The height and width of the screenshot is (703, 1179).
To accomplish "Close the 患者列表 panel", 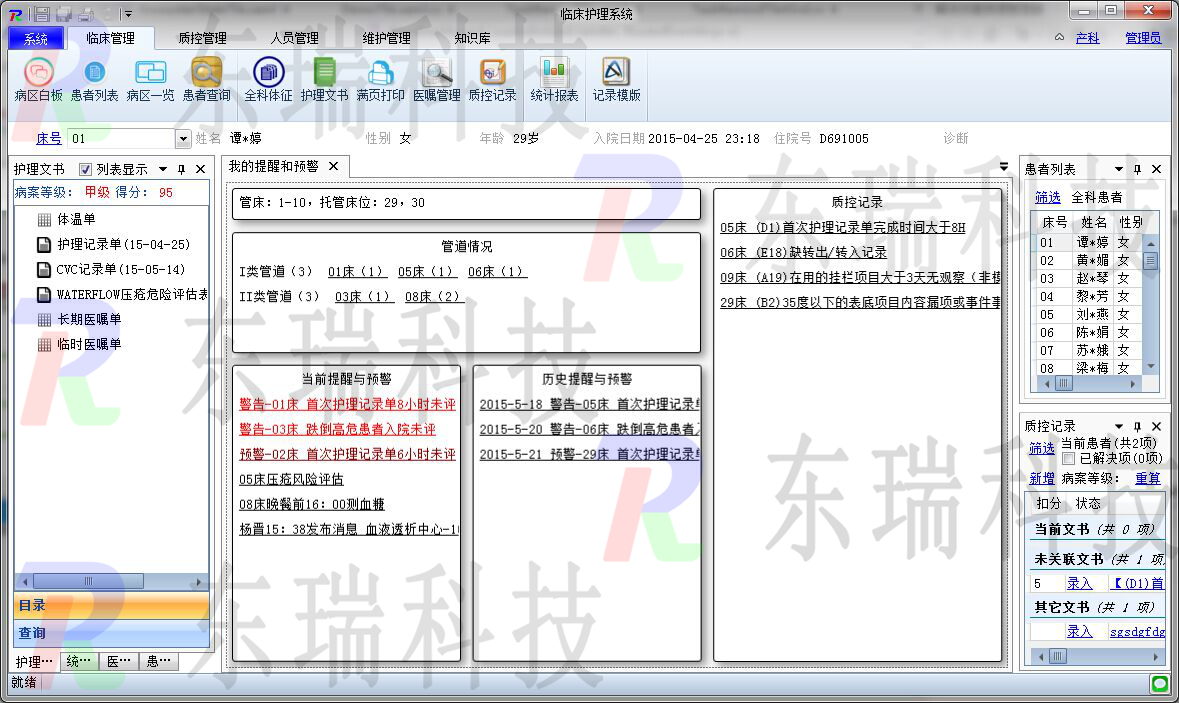I will click(1156, 169).
